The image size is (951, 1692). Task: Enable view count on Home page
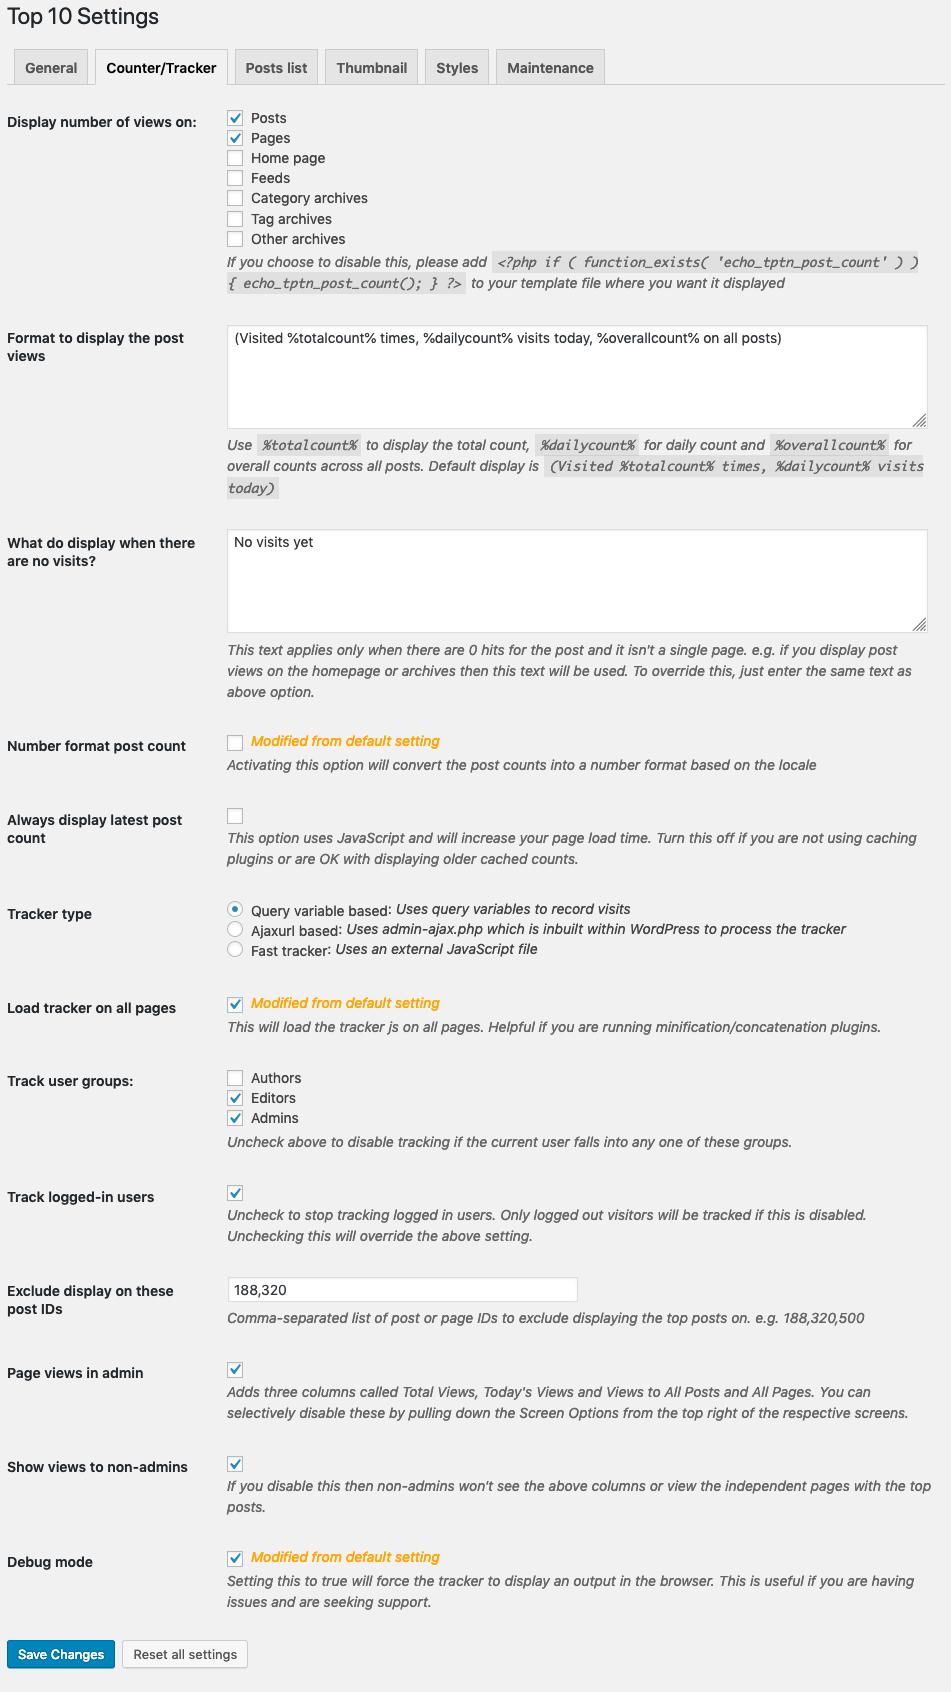tap(235, 158)
